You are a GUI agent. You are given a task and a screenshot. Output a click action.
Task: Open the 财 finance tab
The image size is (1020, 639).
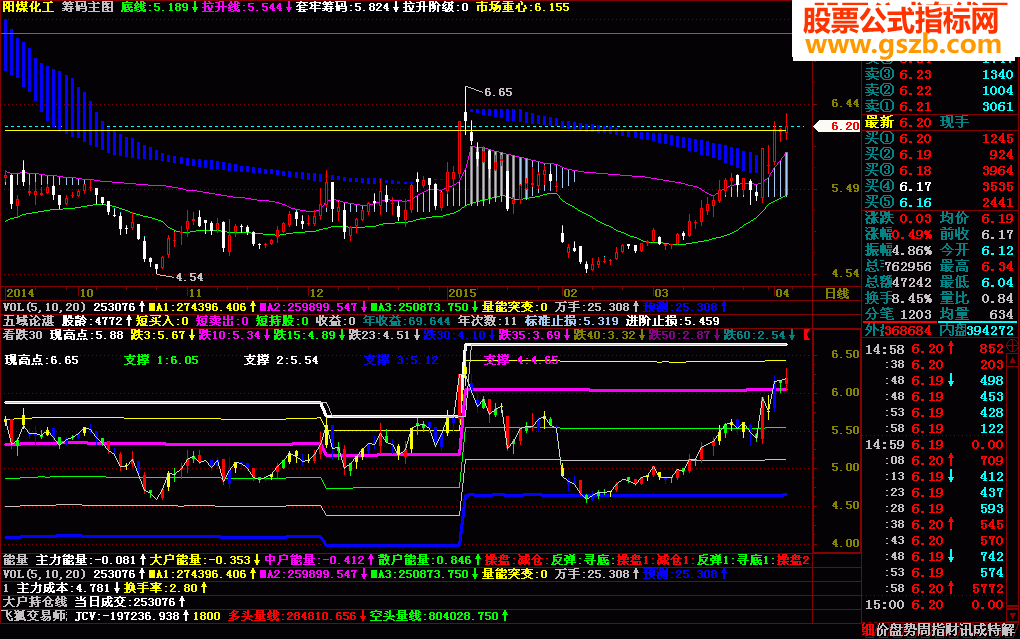(x=952, y=629)
